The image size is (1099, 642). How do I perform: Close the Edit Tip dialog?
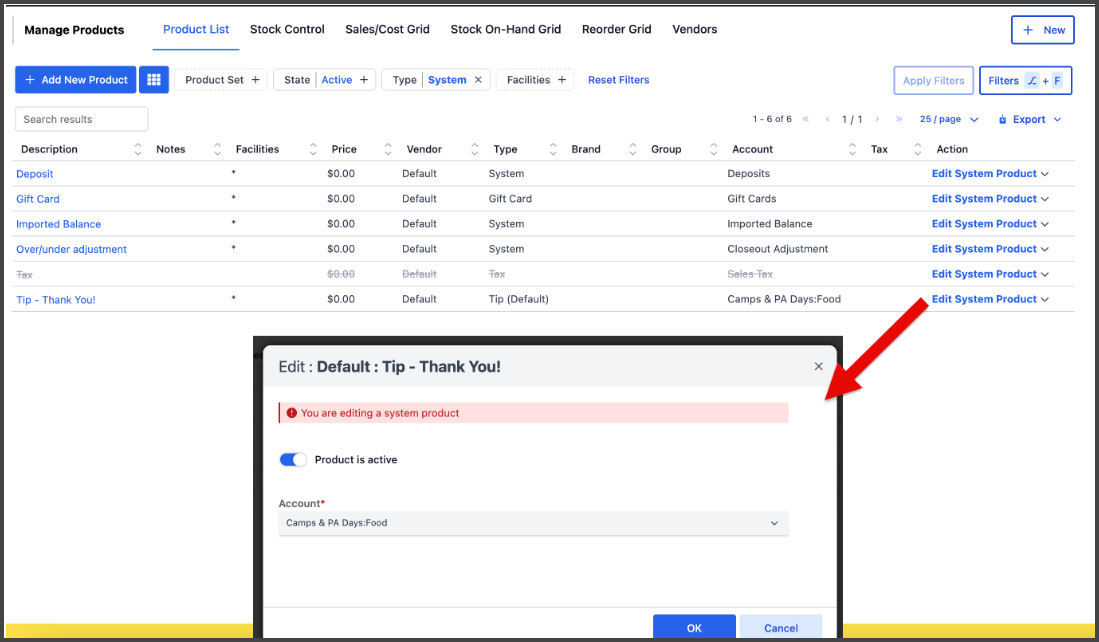[818, 367]
